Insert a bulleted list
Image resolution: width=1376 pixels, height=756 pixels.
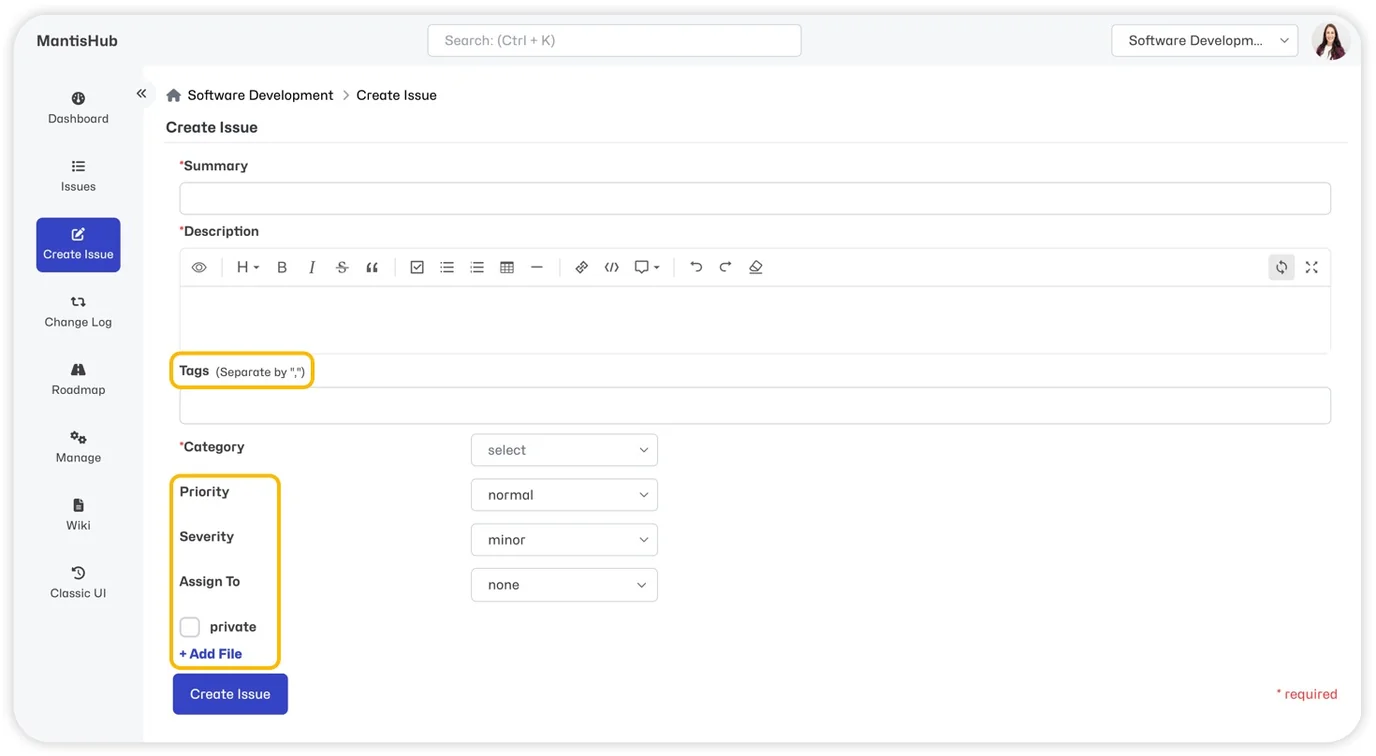click(x=447, y=268)
